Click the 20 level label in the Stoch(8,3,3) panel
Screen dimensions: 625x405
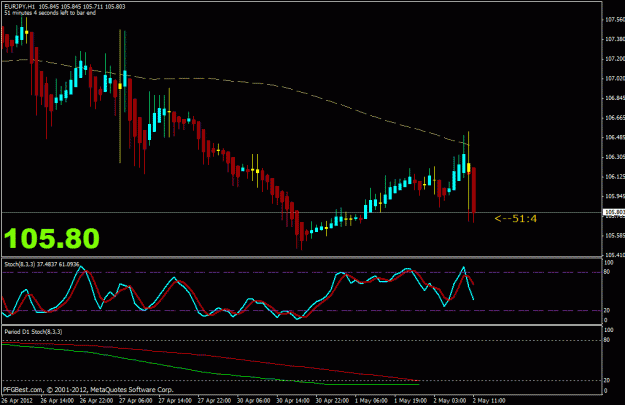pyautogui.click(x=607, y=310)
